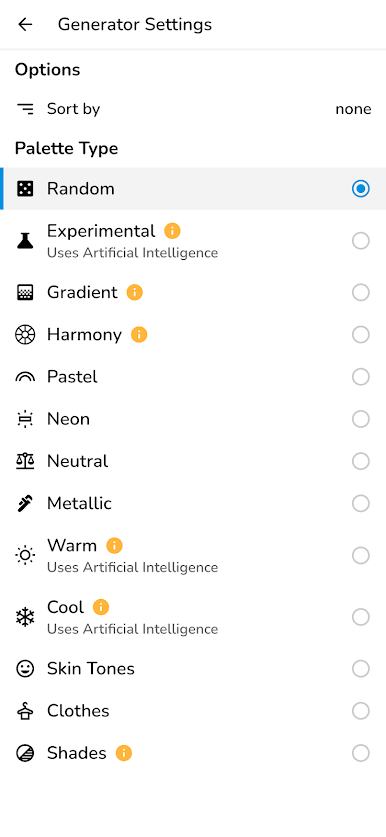
Task: Tap the info icon next to Cool
Action: (x=101, y=607)
